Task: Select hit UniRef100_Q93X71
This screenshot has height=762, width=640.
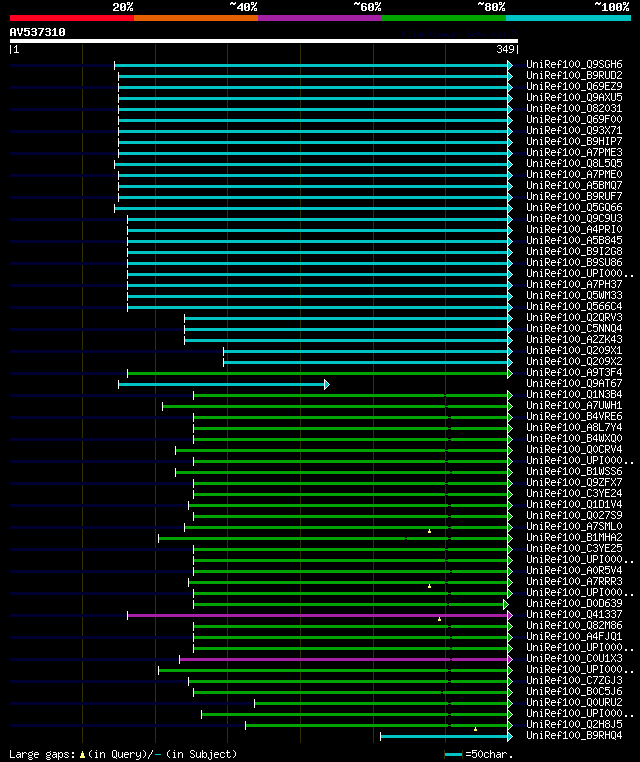Action: tap(574, 130)
